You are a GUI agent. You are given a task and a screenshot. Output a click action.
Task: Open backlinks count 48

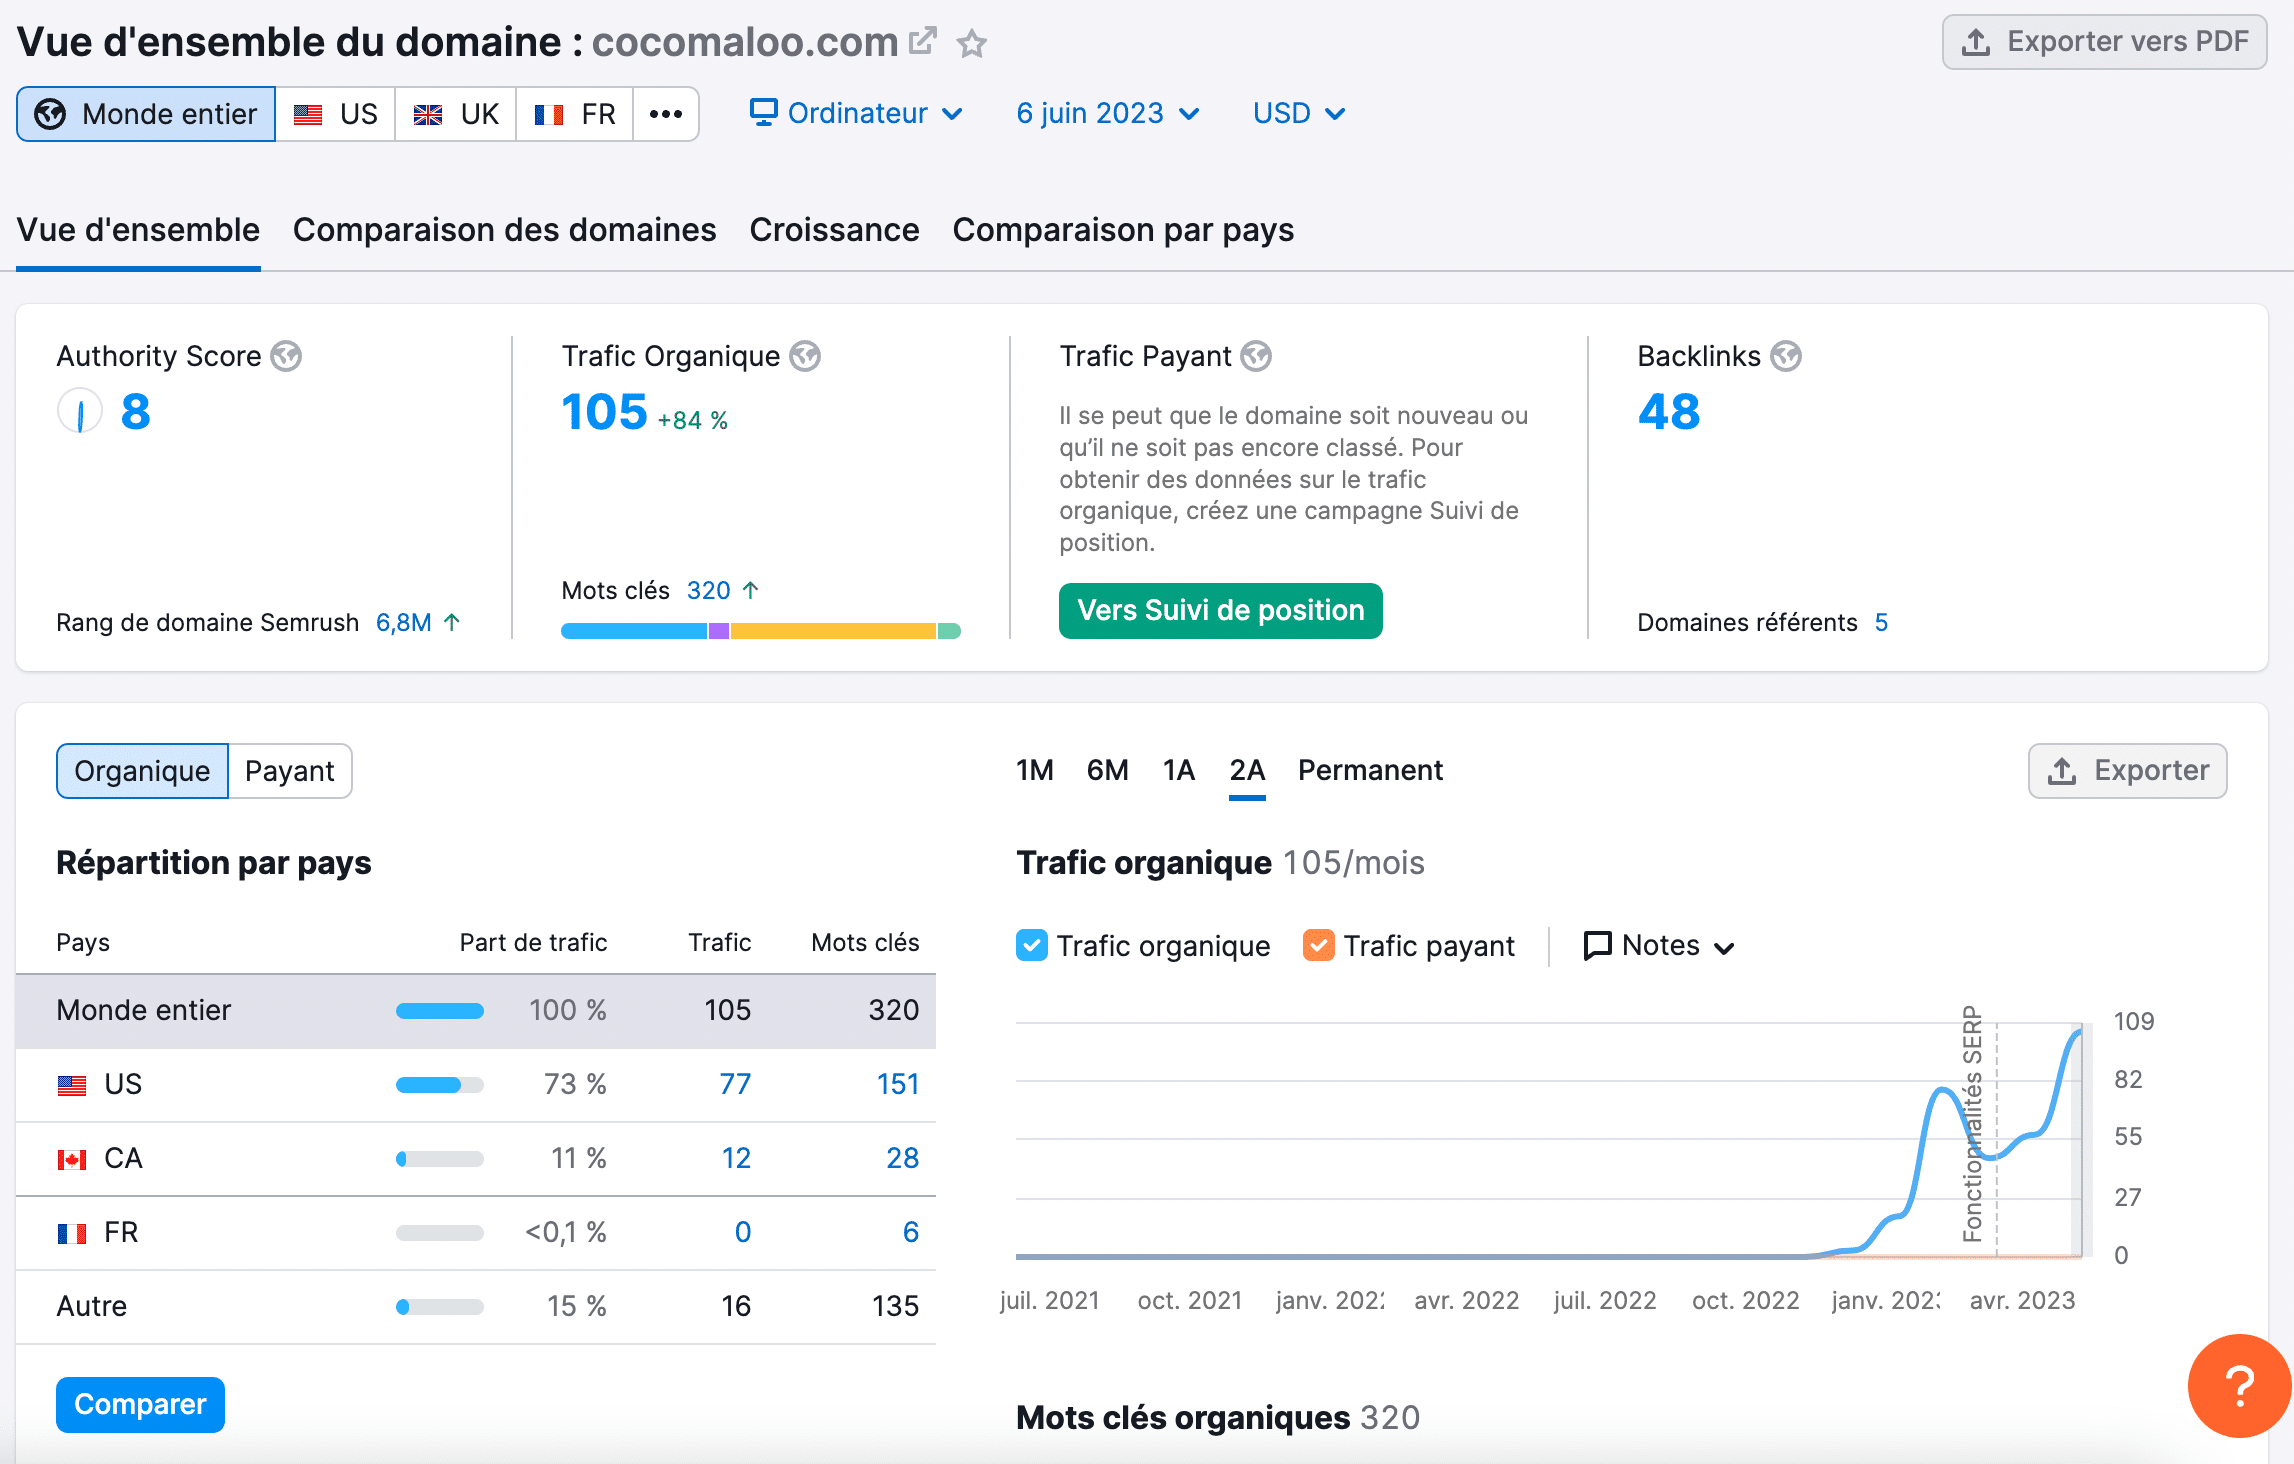[1669, 412]
